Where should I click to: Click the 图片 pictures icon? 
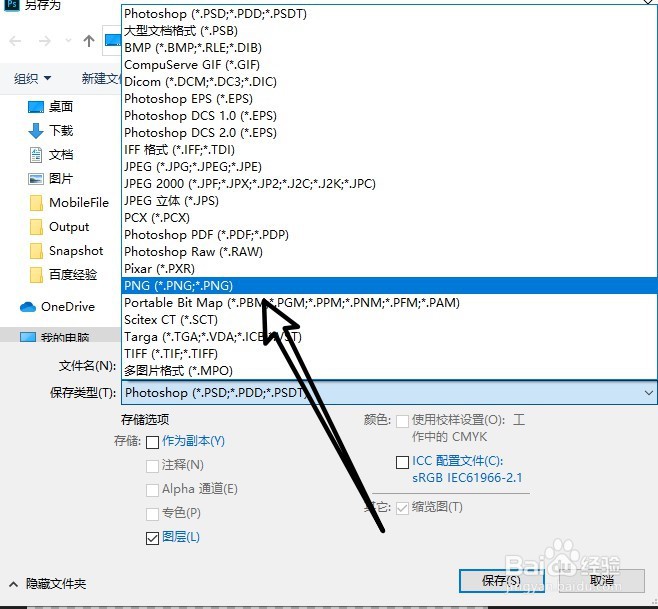click(x=36, y=179)
